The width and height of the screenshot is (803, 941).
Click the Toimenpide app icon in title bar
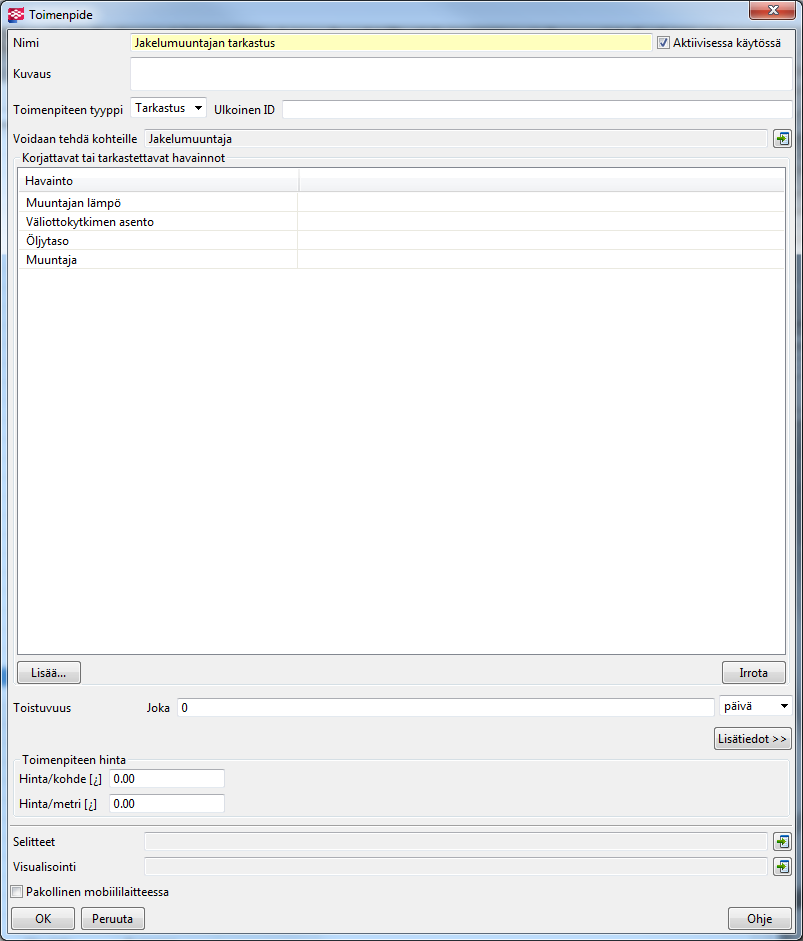(x=16, y=14)
